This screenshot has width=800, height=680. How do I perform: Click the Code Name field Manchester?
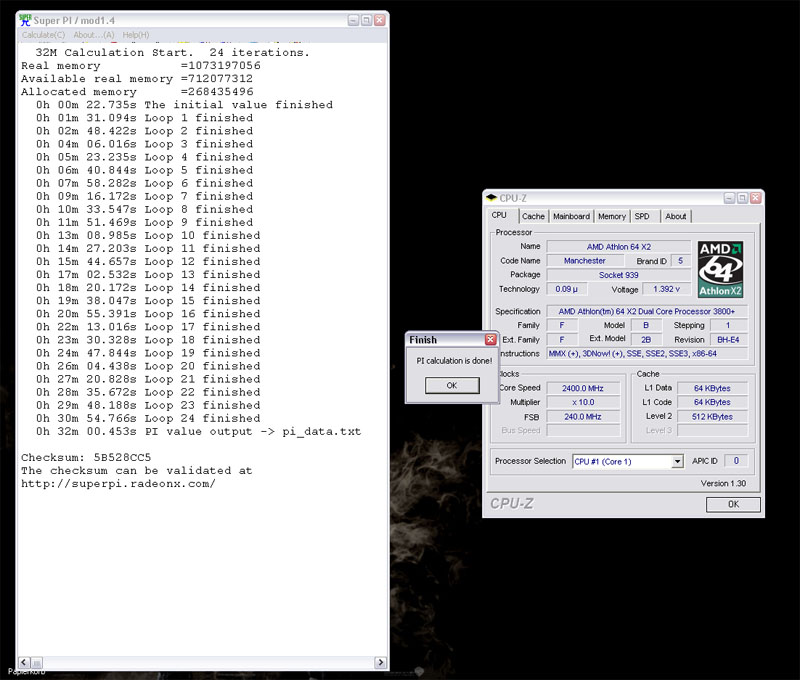pos(585,261)
